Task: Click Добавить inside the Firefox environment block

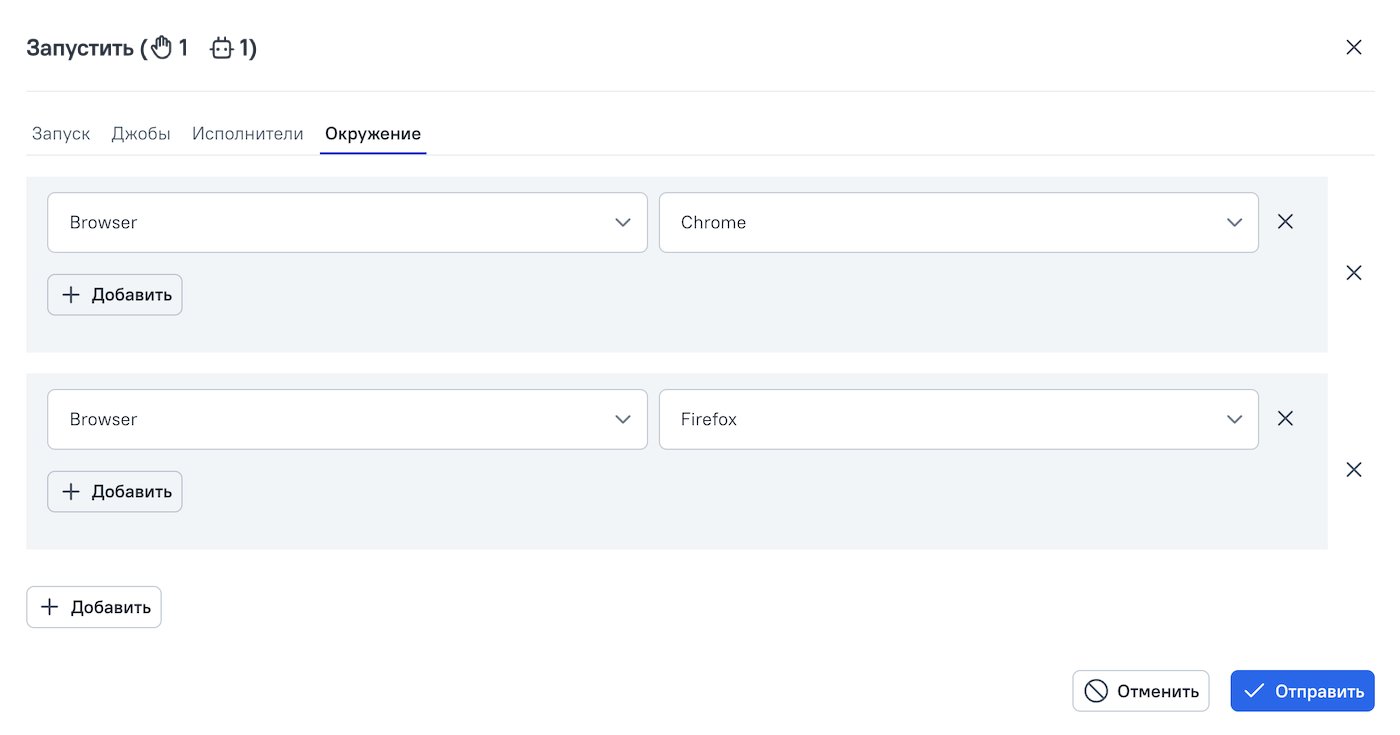Action: pyautogui.click(x=115, y=492)
